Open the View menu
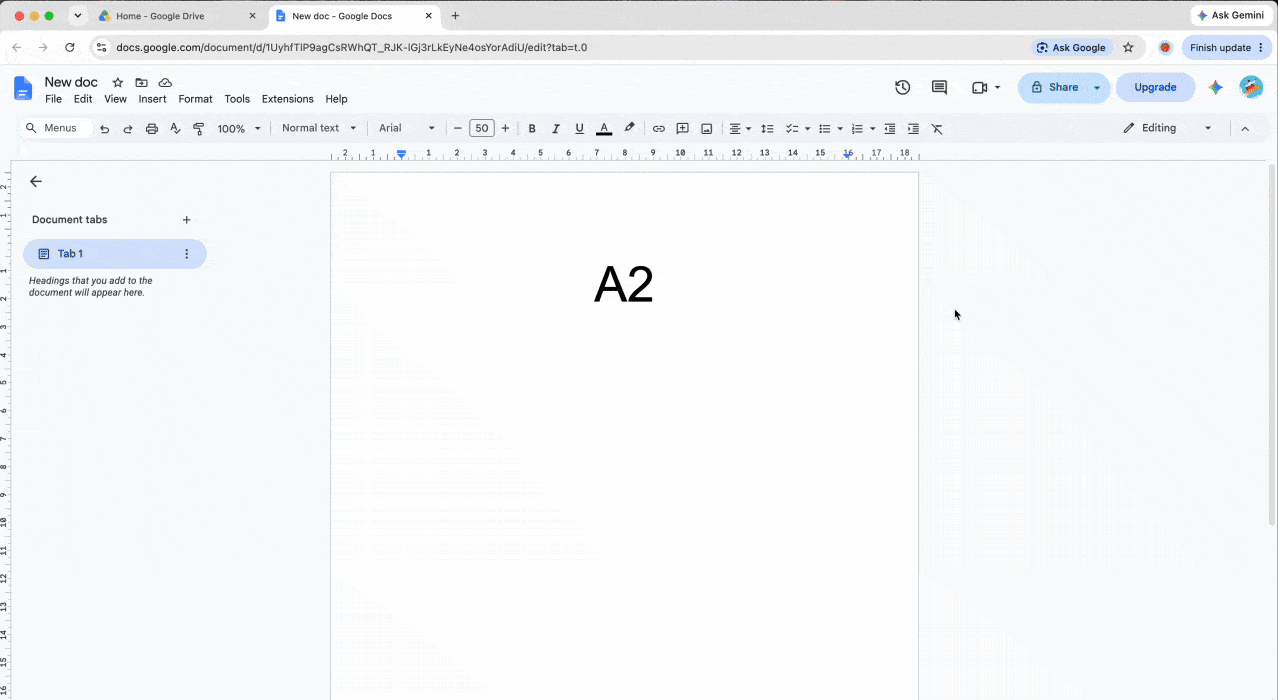This screenshot has width=1280, height=700. point(116,99)
